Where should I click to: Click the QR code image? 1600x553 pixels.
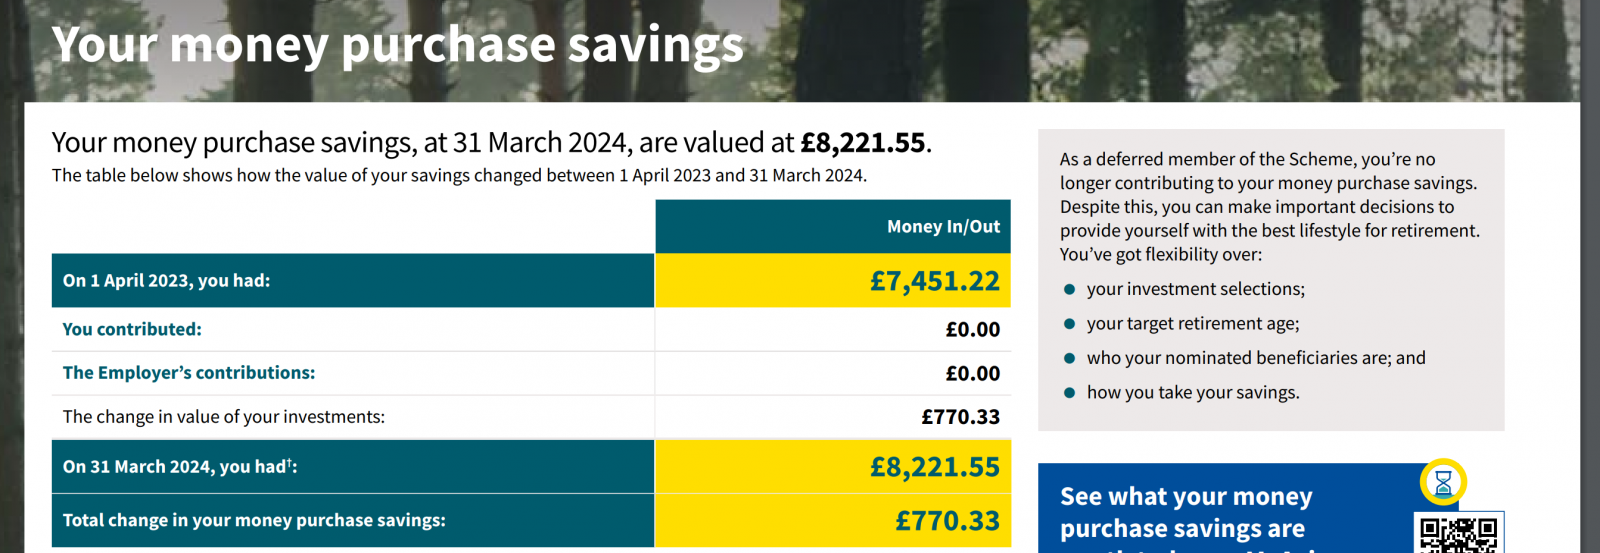coord(1459,533)
